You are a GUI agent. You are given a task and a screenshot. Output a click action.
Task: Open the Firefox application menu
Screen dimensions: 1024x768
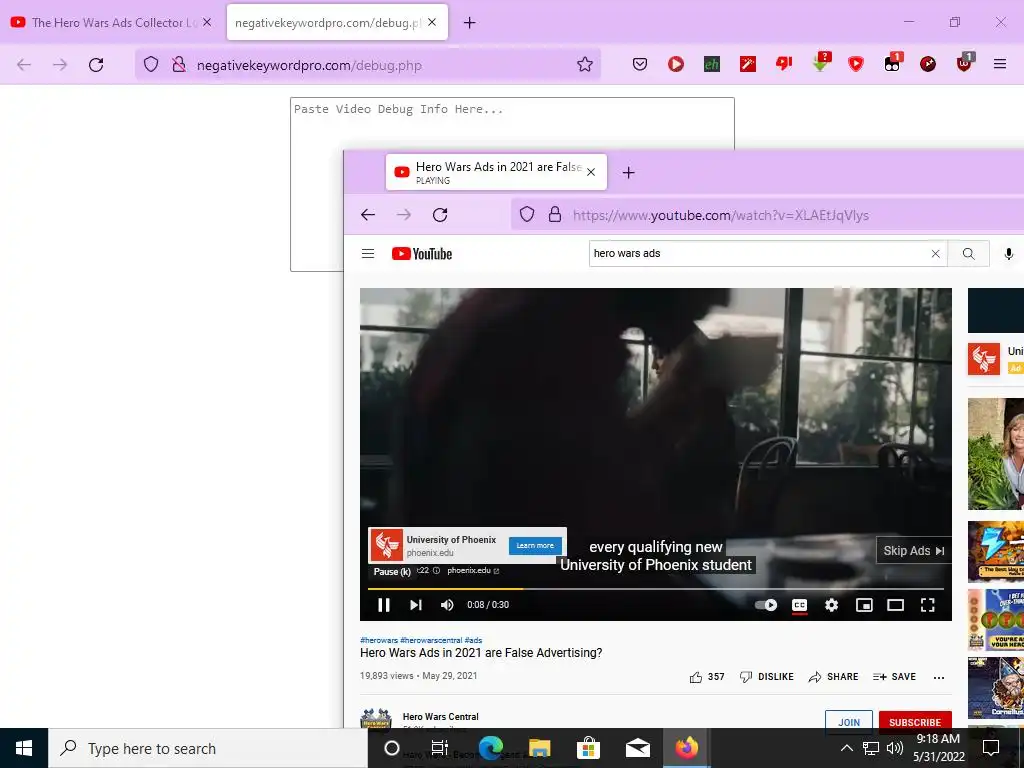[1000, 64]
